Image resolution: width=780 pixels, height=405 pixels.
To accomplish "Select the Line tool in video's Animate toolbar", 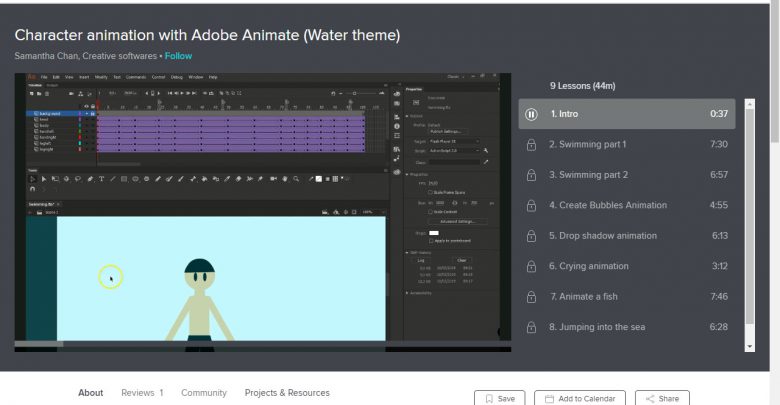I will coord(113,179).
